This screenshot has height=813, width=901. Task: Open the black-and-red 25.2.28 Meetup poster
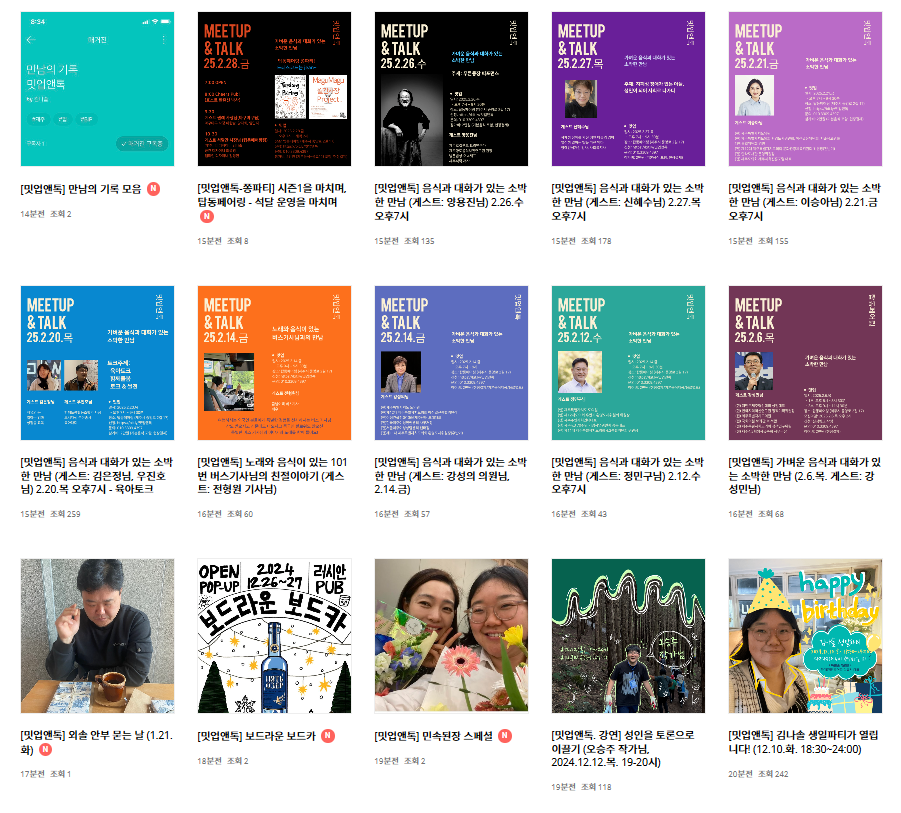coord(274,89)
